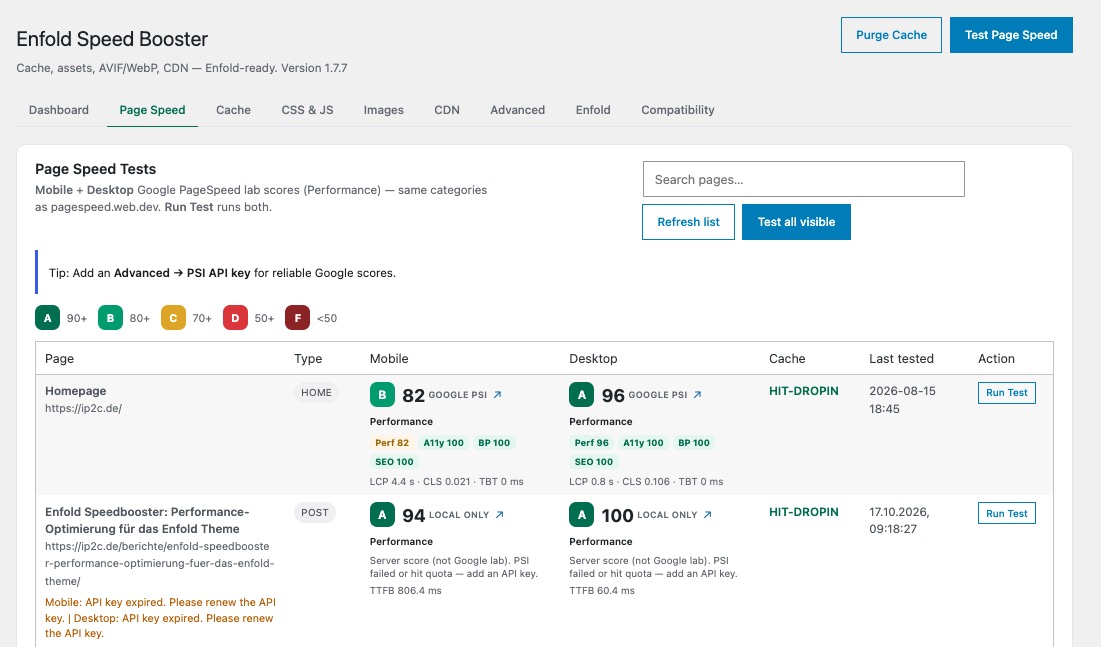This screenshot has height=647, width=1101.
Task: Click the LCP 4.4 s metrics line
Action: 447,481
